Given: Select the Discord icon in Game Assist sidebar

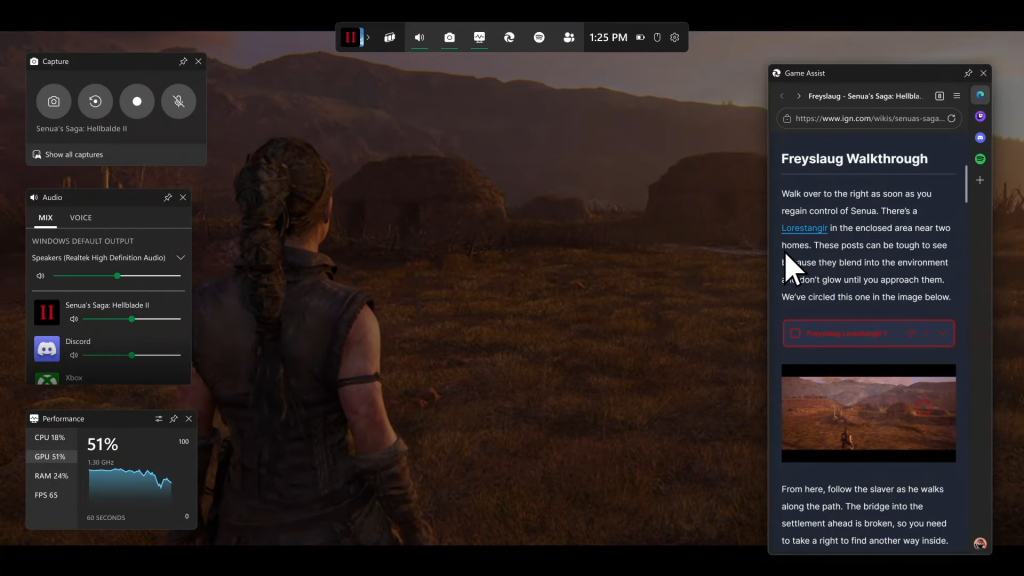Looking at the screenshot, I should (980, 137).
